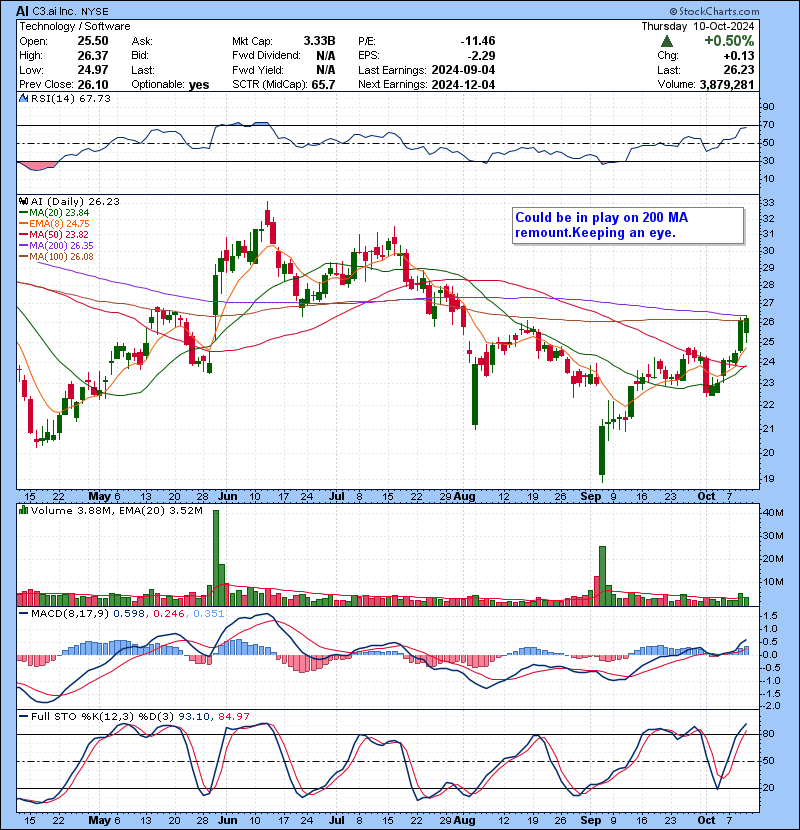
Task: Click the MACD value 0.598
Action: pyautogui.click(x=130, y=614)
